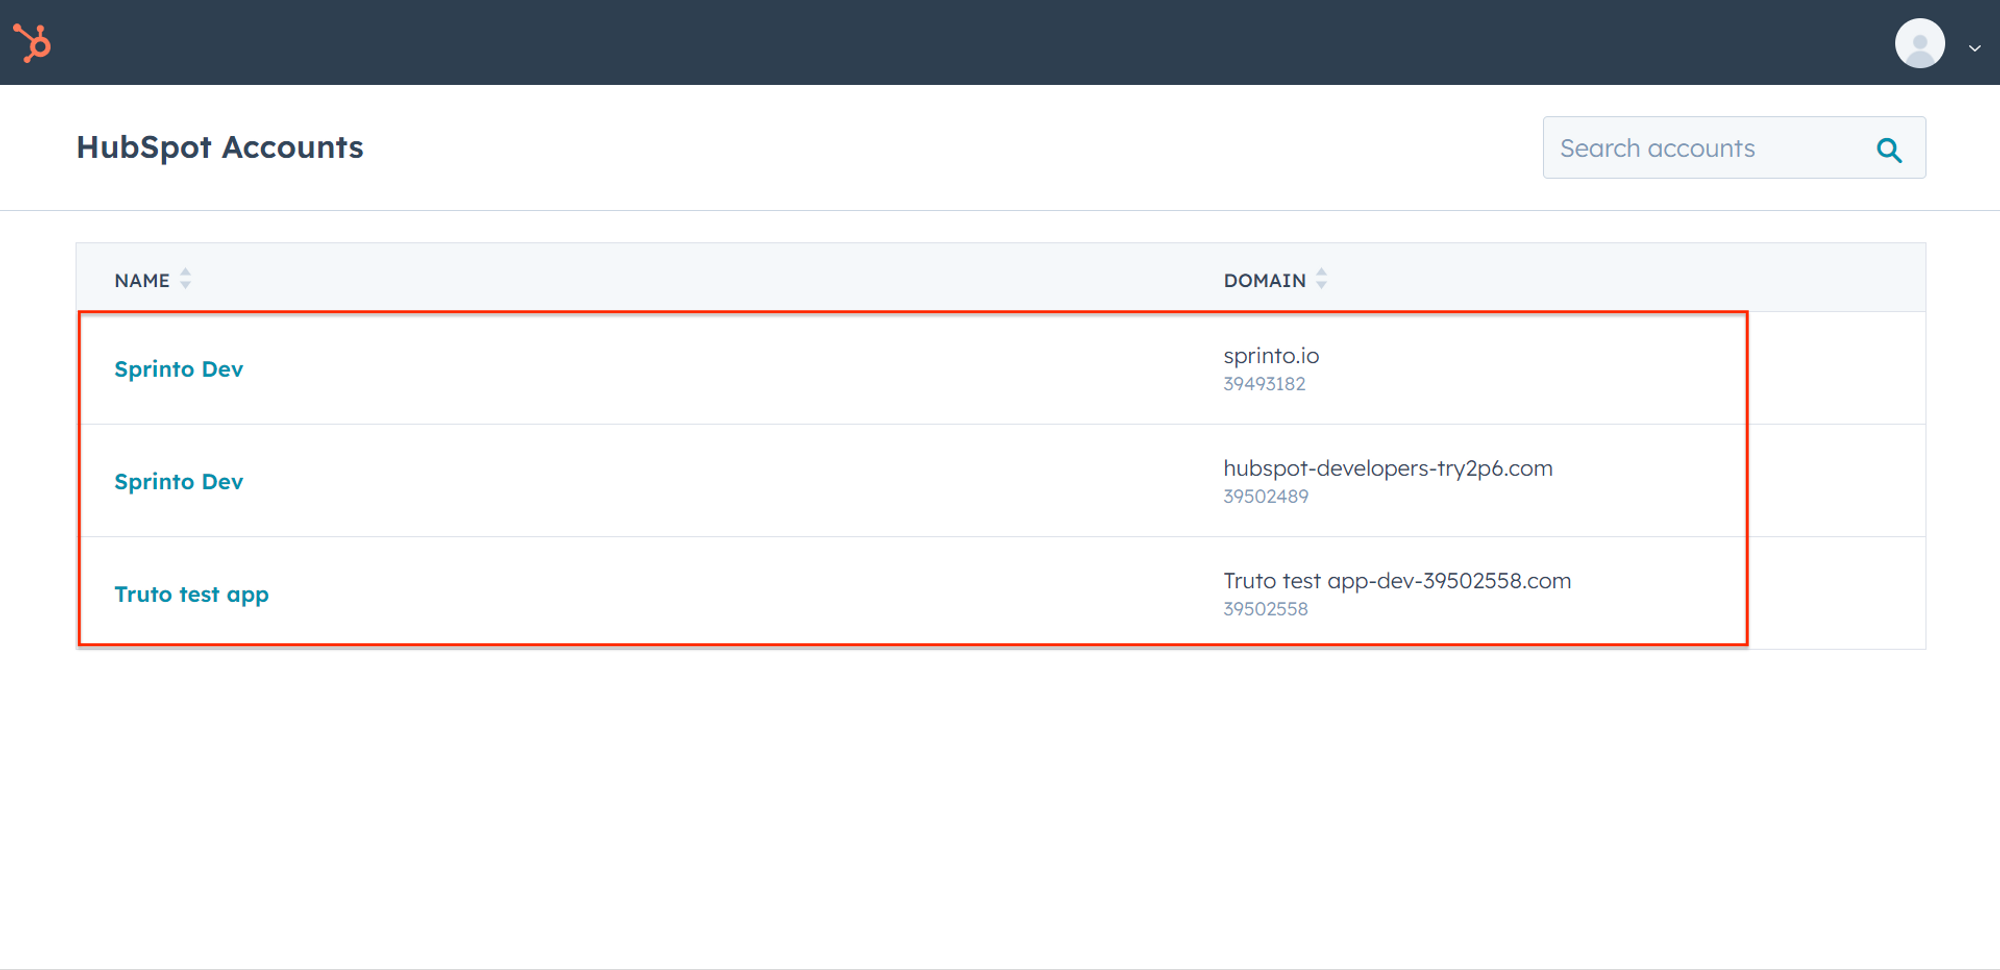The width and height of the screenshot is (2000, 970).
Task: Open Sprinto Dev account with hubspot-developers domain
Action: (x=179, y=481)
